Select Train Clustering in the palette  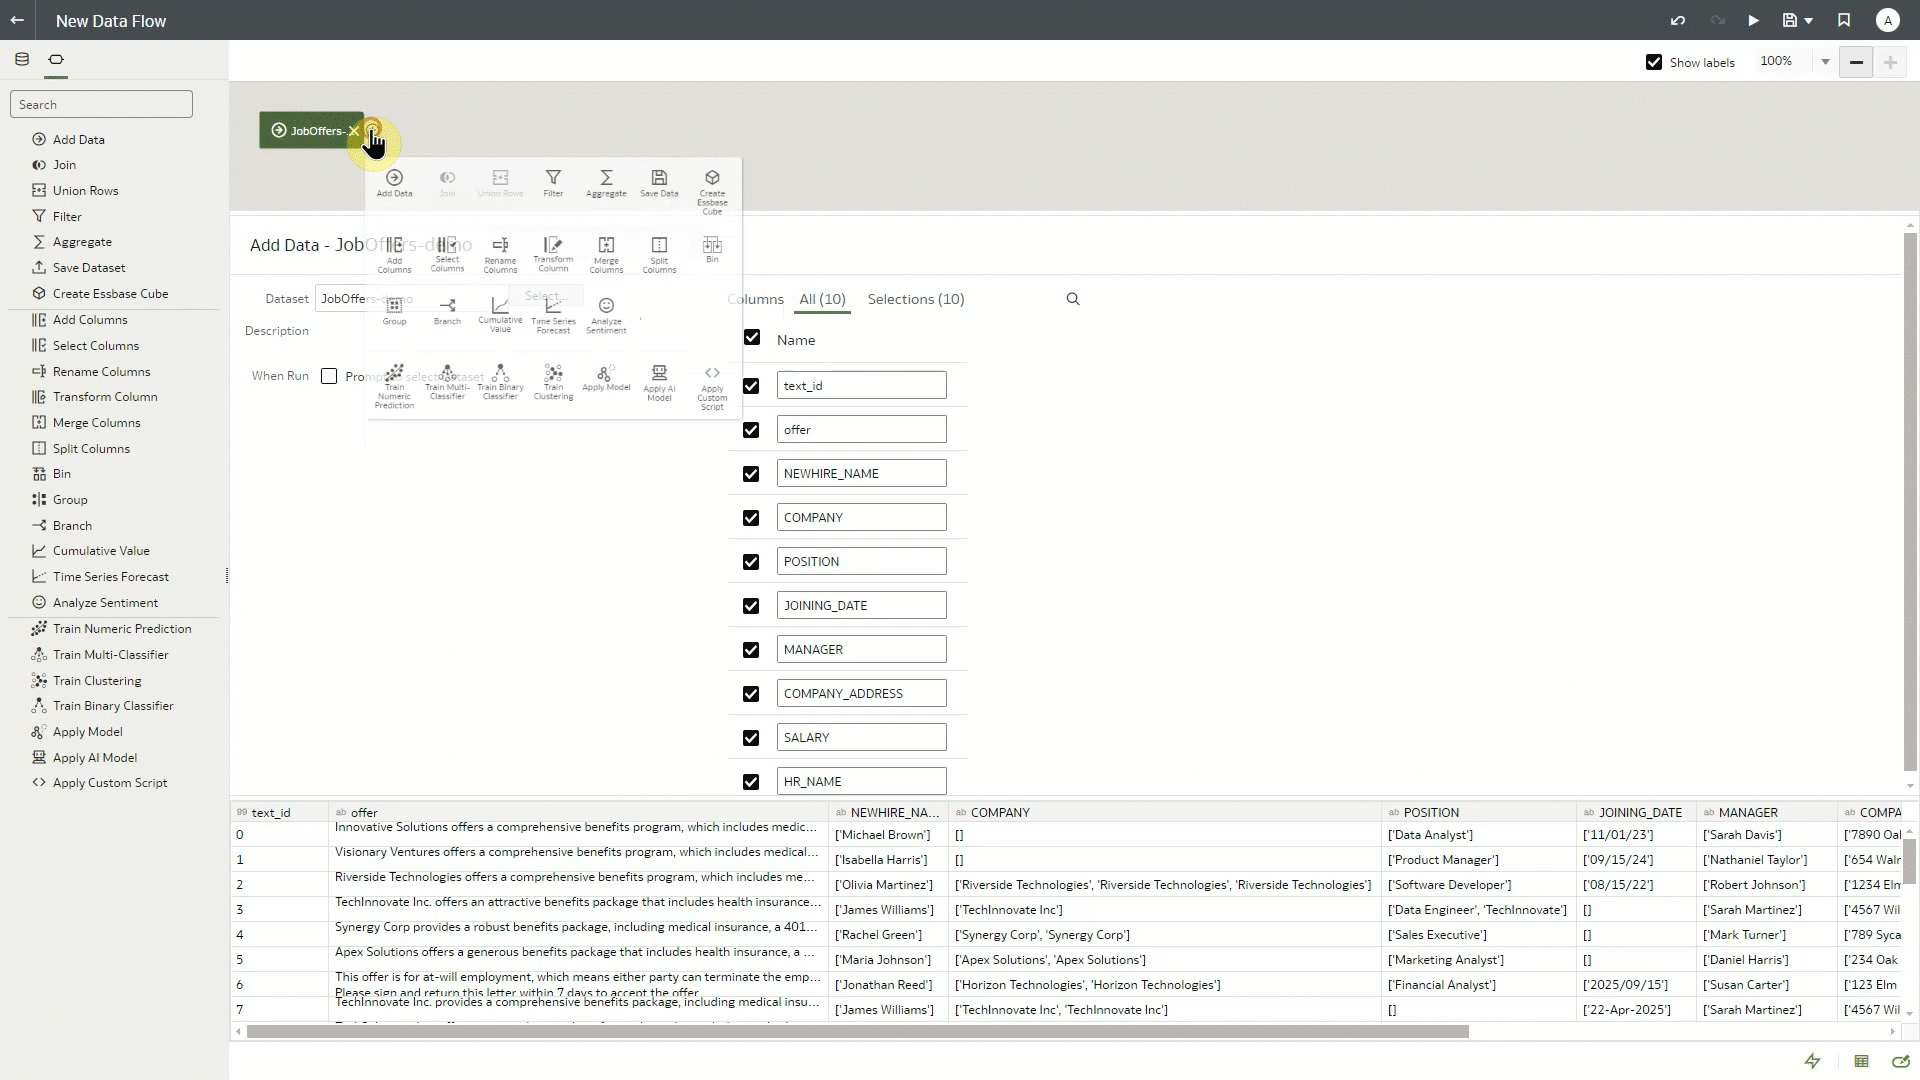[x=553, y=382]
